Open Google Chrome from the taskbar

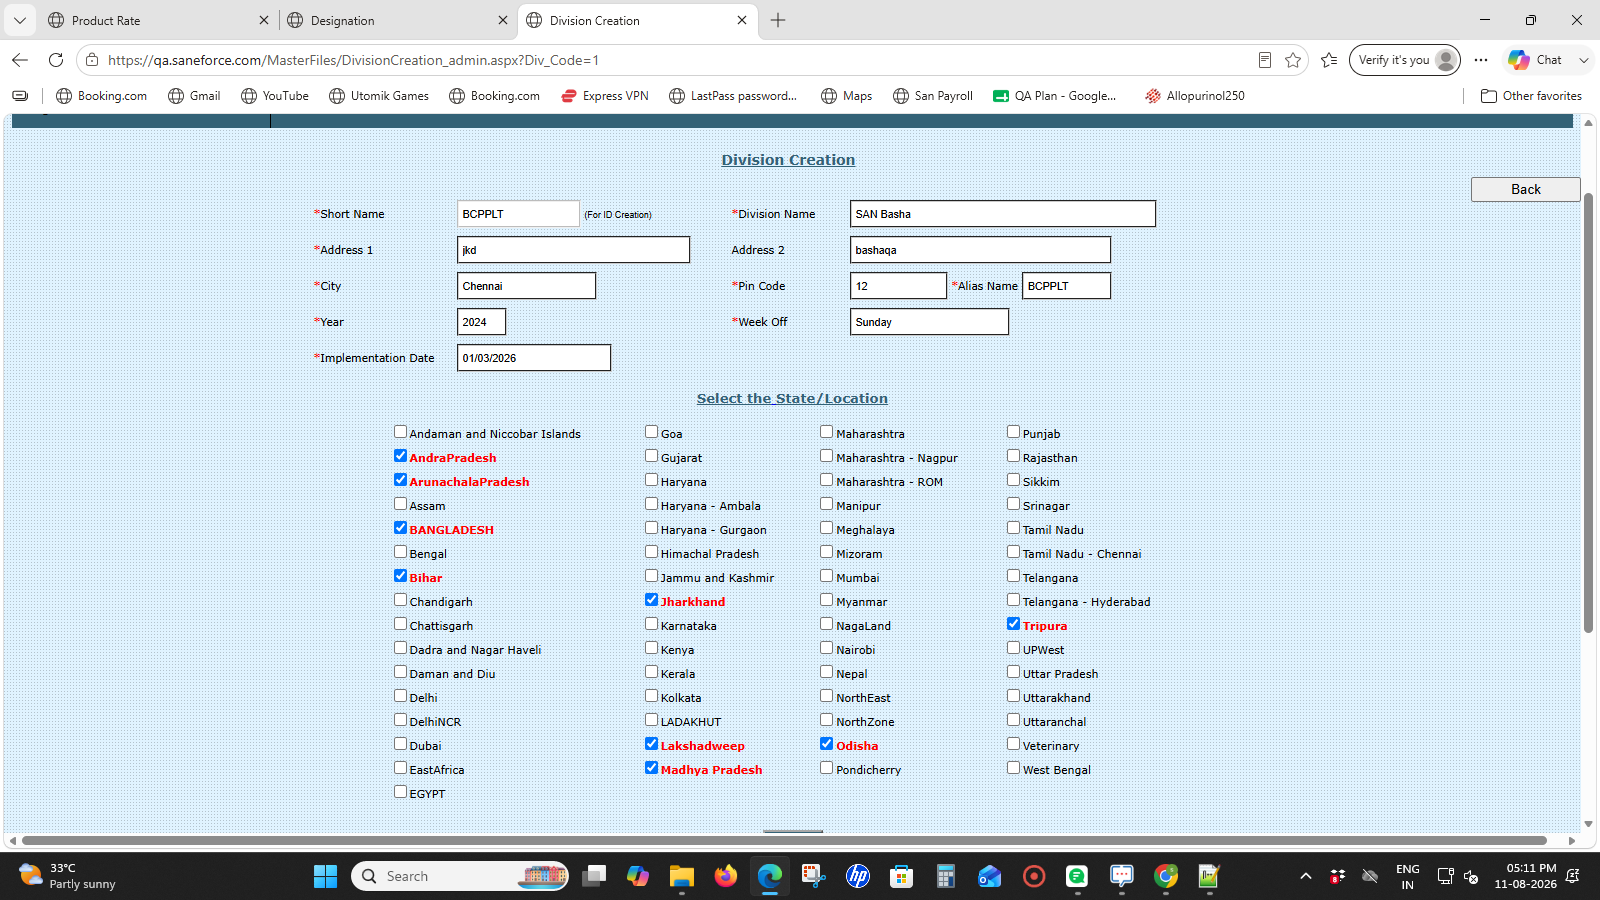[1166, 876]
